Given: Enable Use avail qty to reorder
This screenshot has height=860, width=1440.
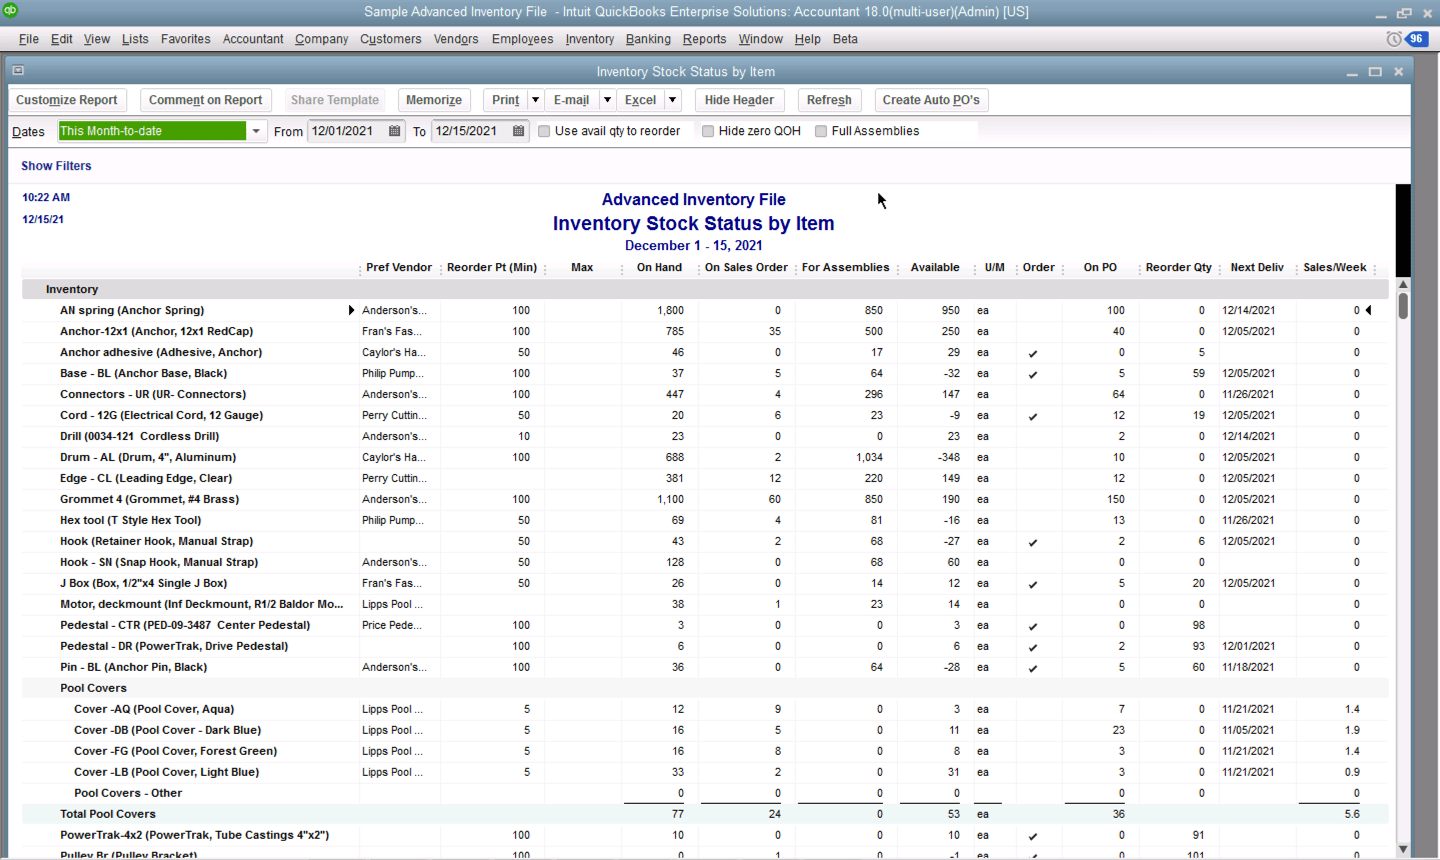Looking at the screenshot, I should (545, 131).
